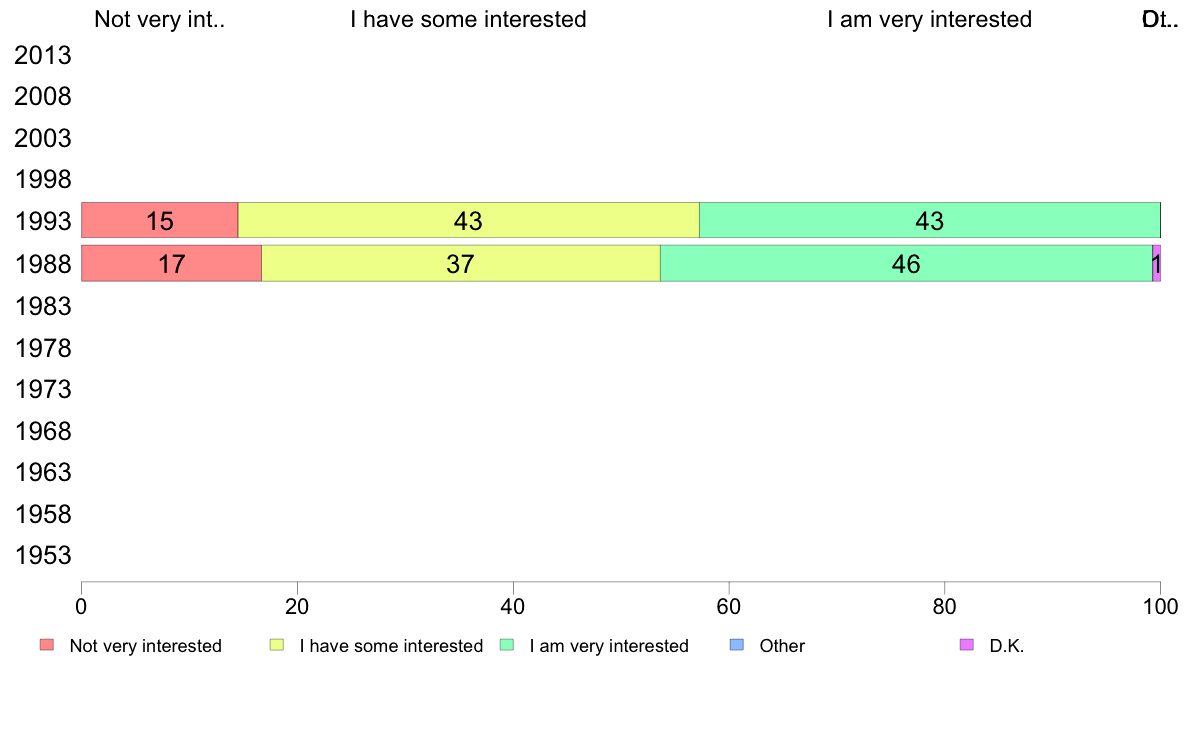Viewport: 1188px width, 736px height.
Task: Click the magenta D.K. legend swatch
Action: [967, 645]
